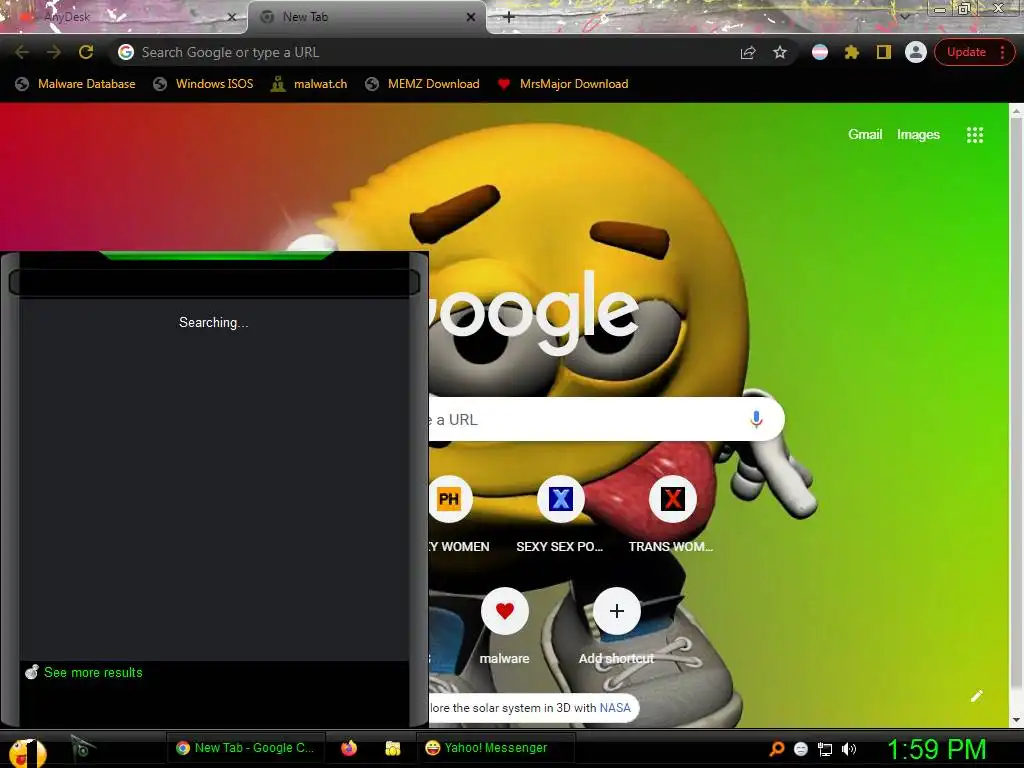Image resolution: width=1024 pixels, height=768 pixels.
Task: Open the Images link
Action: pyautogui.click(x=918, y=135)
